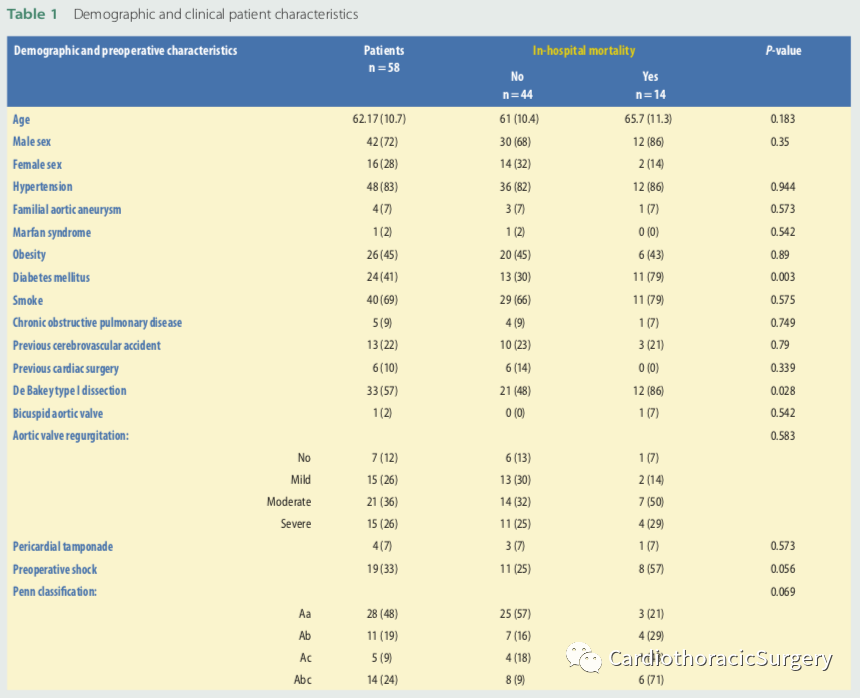Select the Penn classification P-value '0.069'
Screen dimensions: 860x698
pyautogui.click(x=783, y=592)
